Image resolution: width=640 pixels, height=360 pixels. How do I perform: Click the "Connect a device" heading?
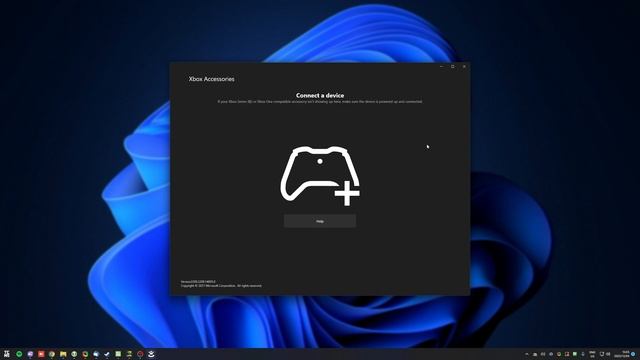coord(320,95)
